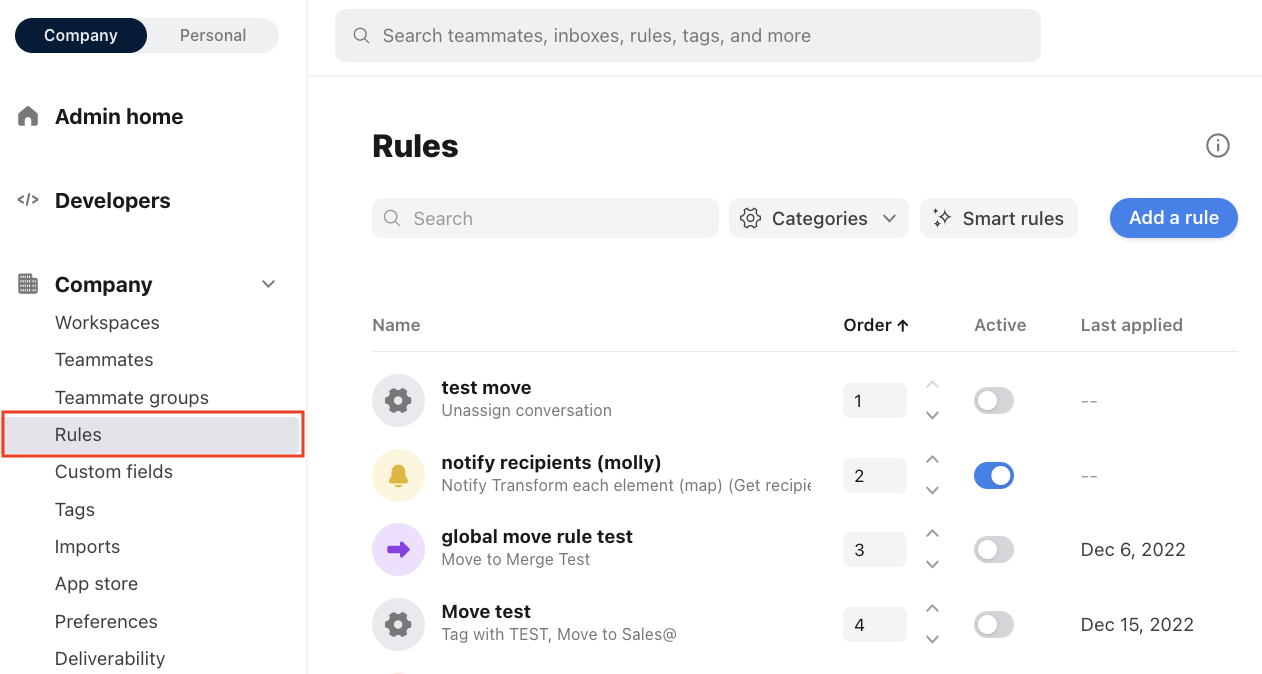The height and width of the screenshot is (674, 1262).
Task: Disable the notify recipients (molly) rule
Action: coord(993,474)
